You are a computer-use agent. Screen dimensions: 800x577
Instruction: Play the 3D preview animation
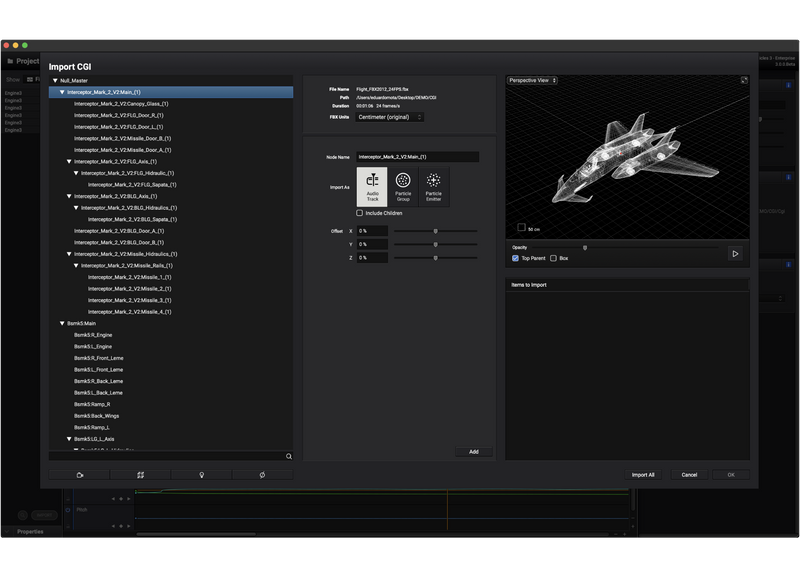pyautogui.click(x=735, y=254)
